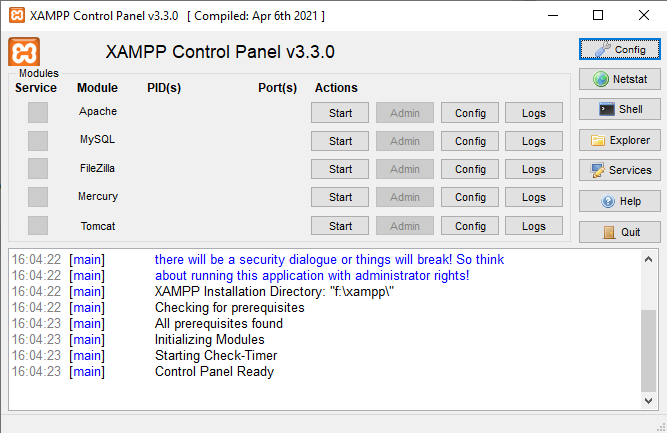Toggle the MySQL service checkbox
This screenshot has height=433, width=667.
38,141
